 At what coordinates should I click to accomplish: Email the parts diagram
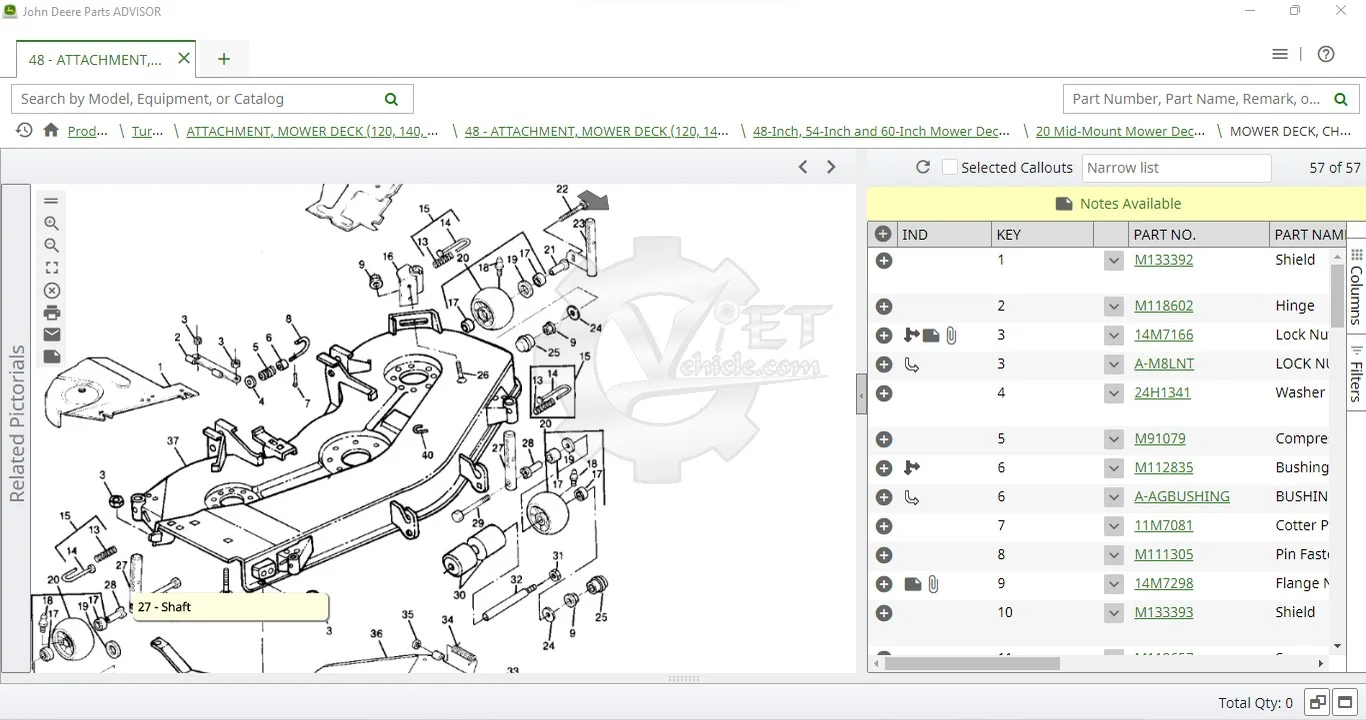point(52,335)
